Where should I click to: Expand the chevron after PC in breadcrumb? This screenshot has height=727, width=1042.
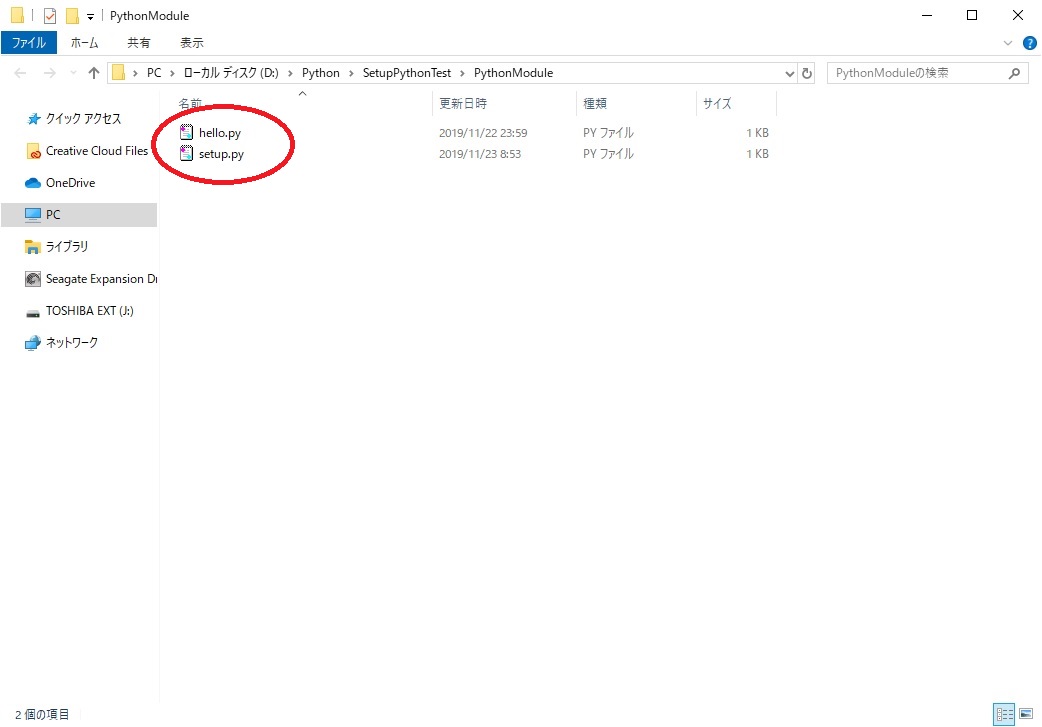[172, 73]
